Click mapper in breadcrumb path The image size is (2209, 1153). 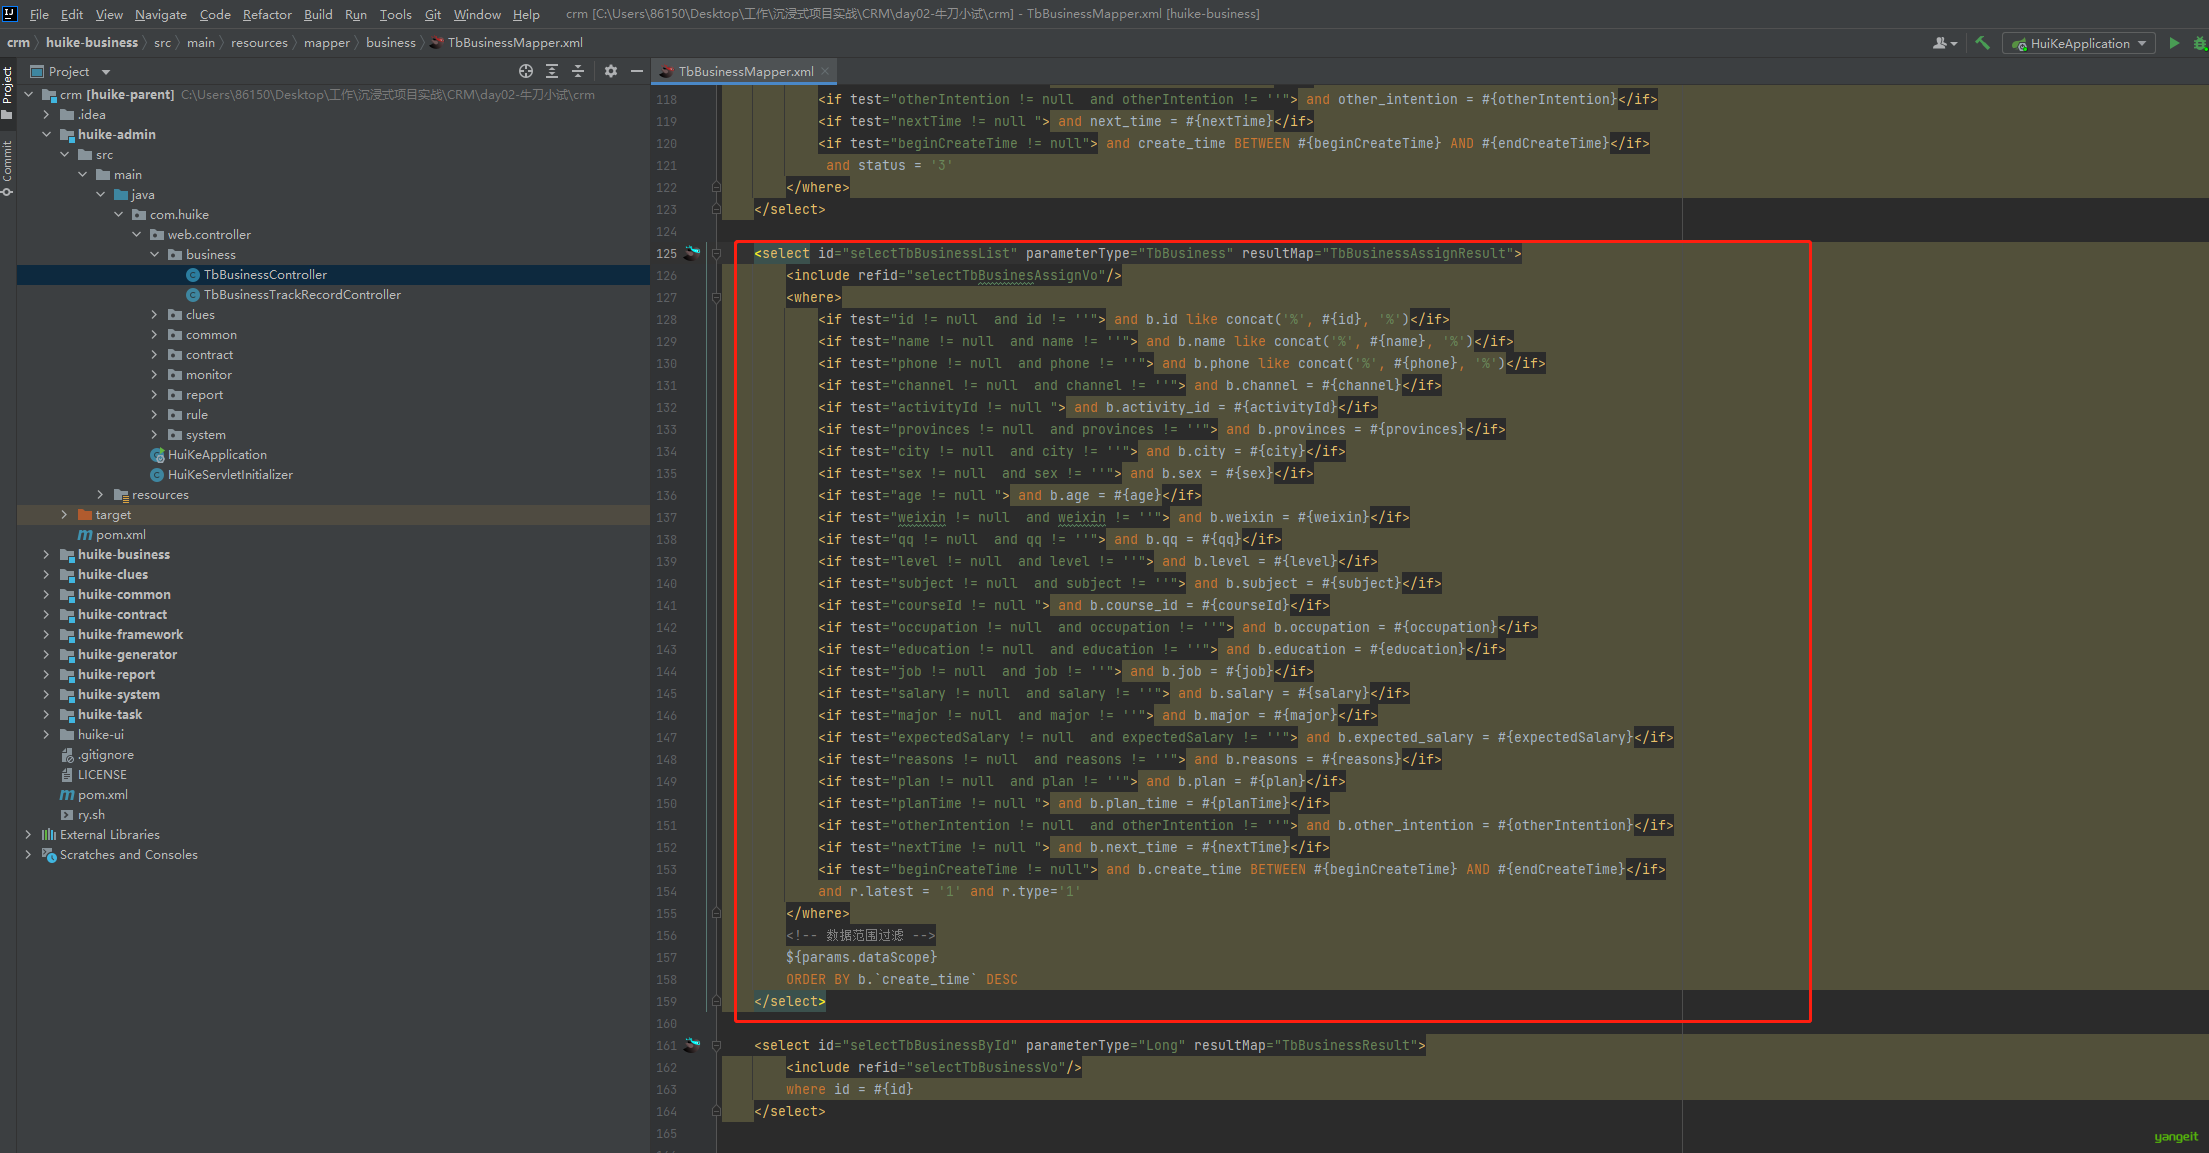(x=327, y=42)
